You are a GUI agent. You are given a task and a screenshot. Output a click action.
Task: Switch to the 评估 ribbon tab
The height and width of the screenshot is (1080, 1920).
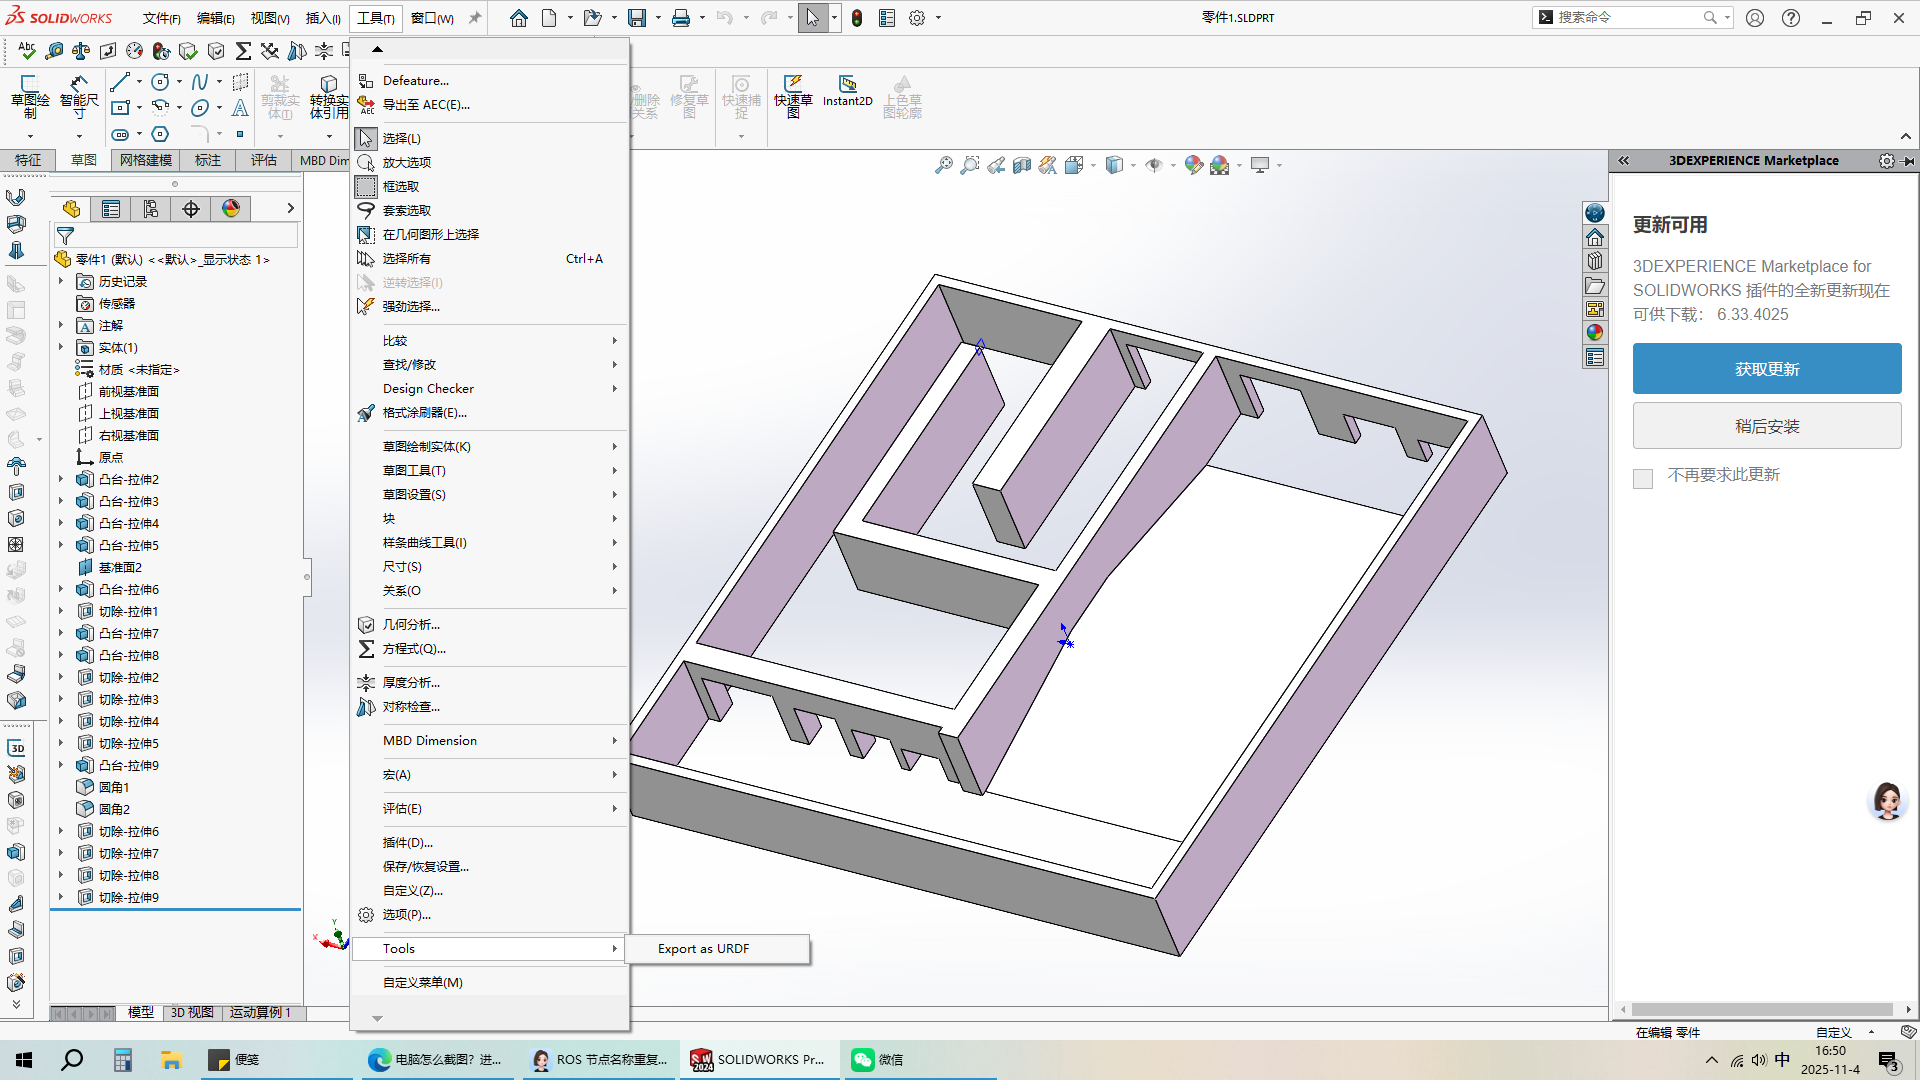coord(263,160)
